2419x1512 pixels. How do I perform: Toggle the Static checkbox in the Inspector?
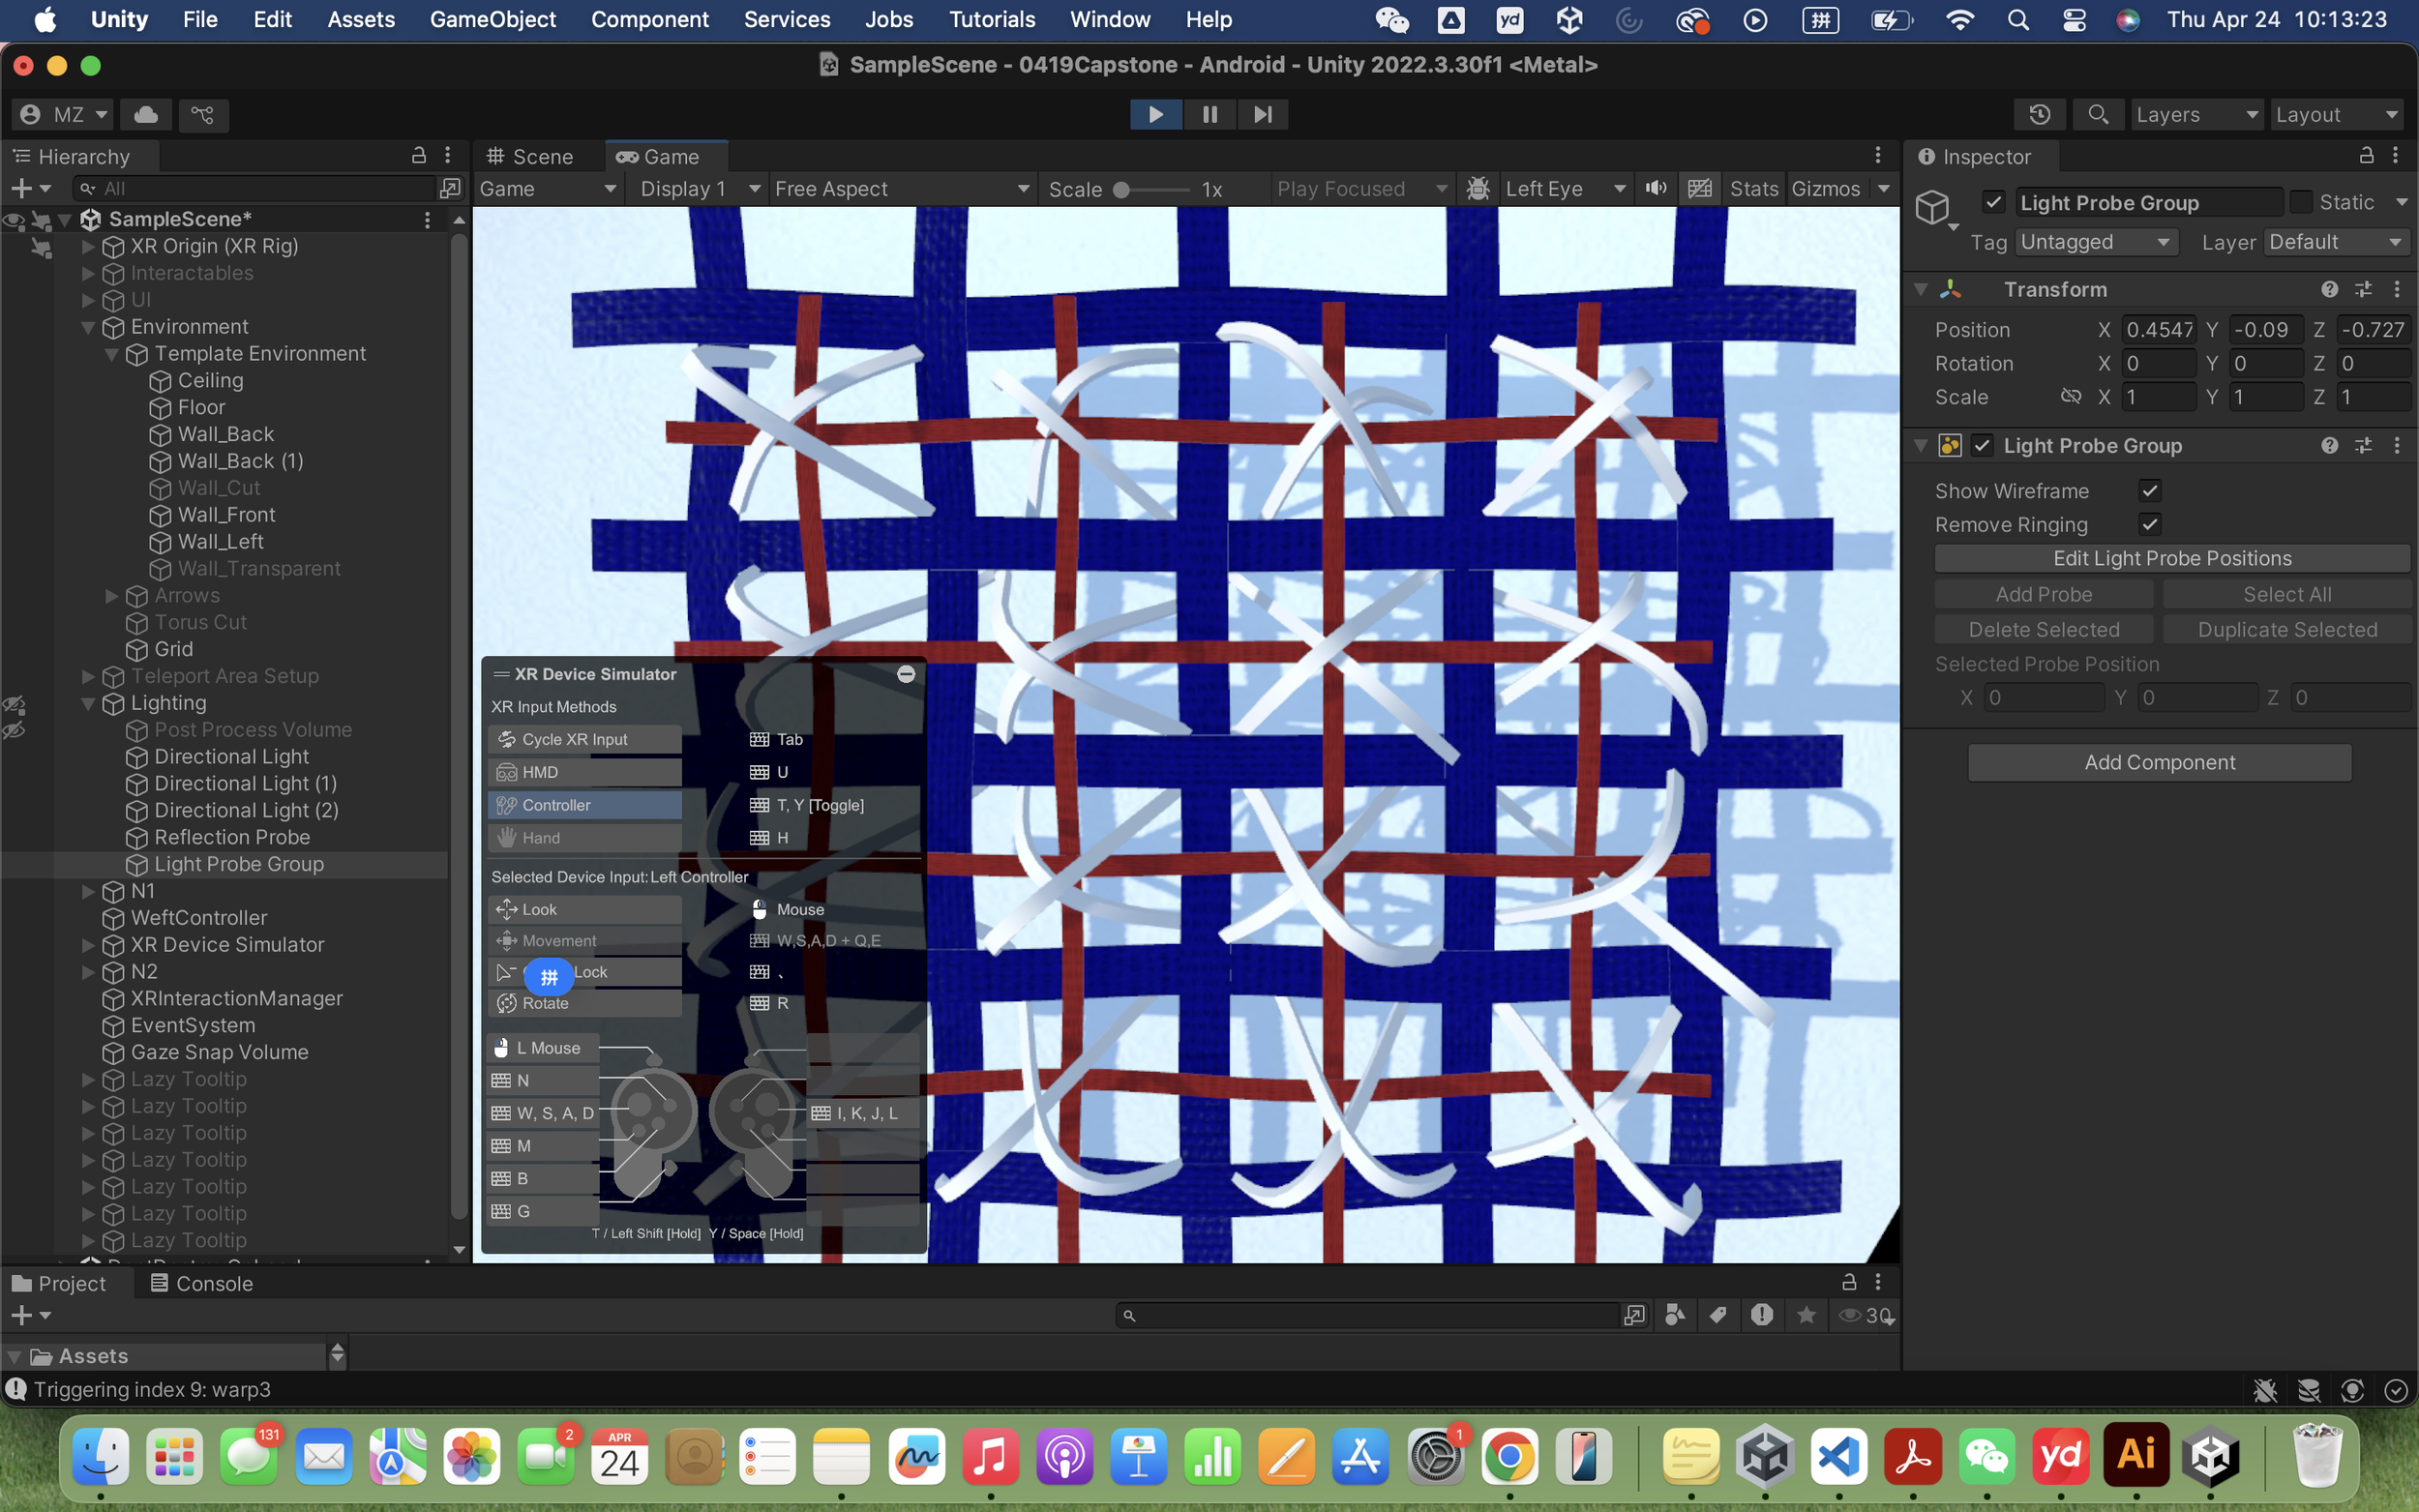[2302, 202]
